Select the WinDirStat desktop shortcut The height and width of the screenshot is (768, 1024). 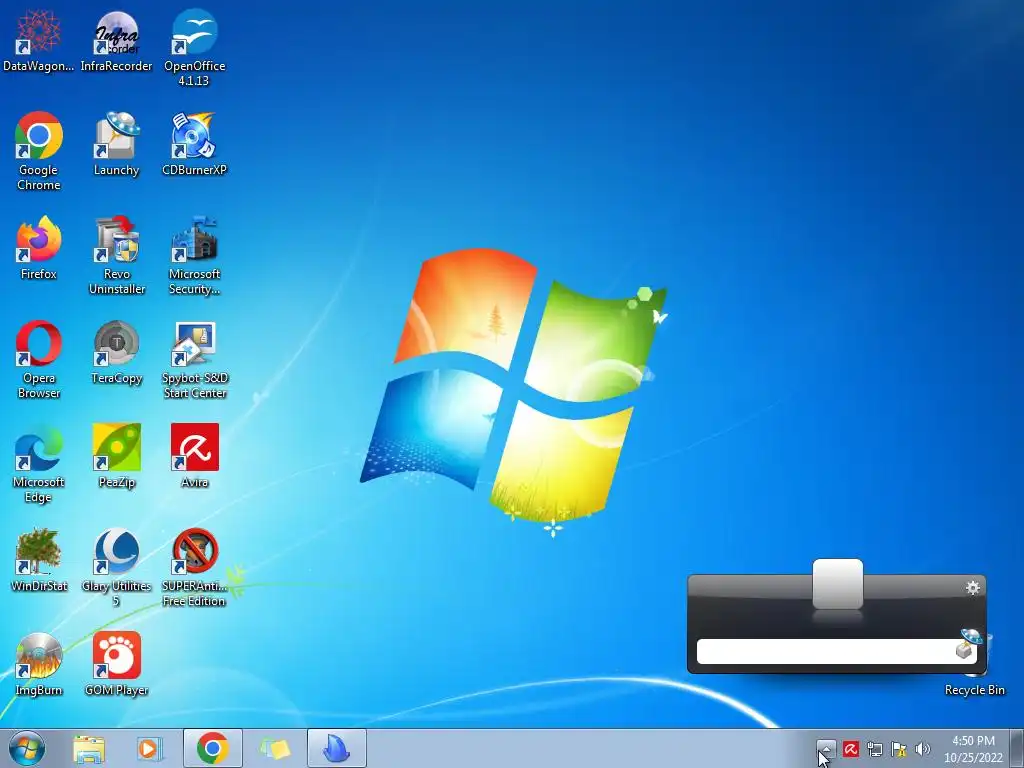click(39, 560)
